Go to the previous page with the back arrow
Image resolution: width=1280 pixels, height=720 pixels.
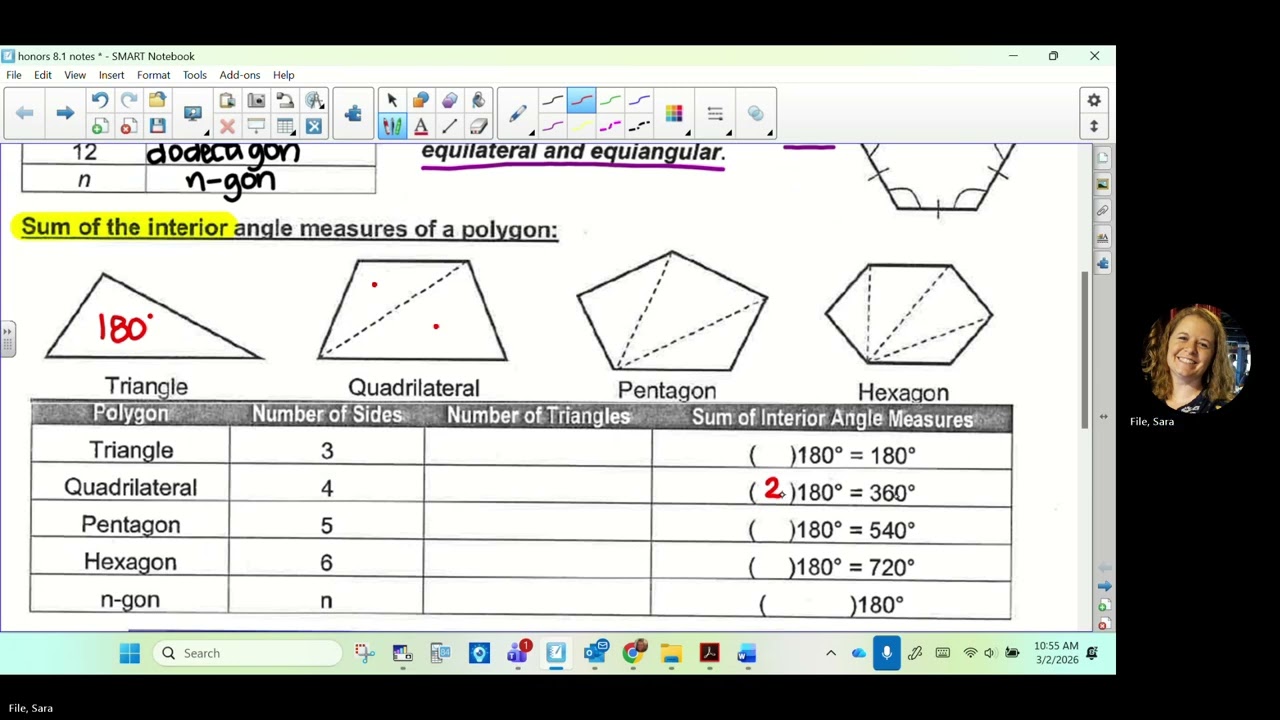(x=25, y=113)
